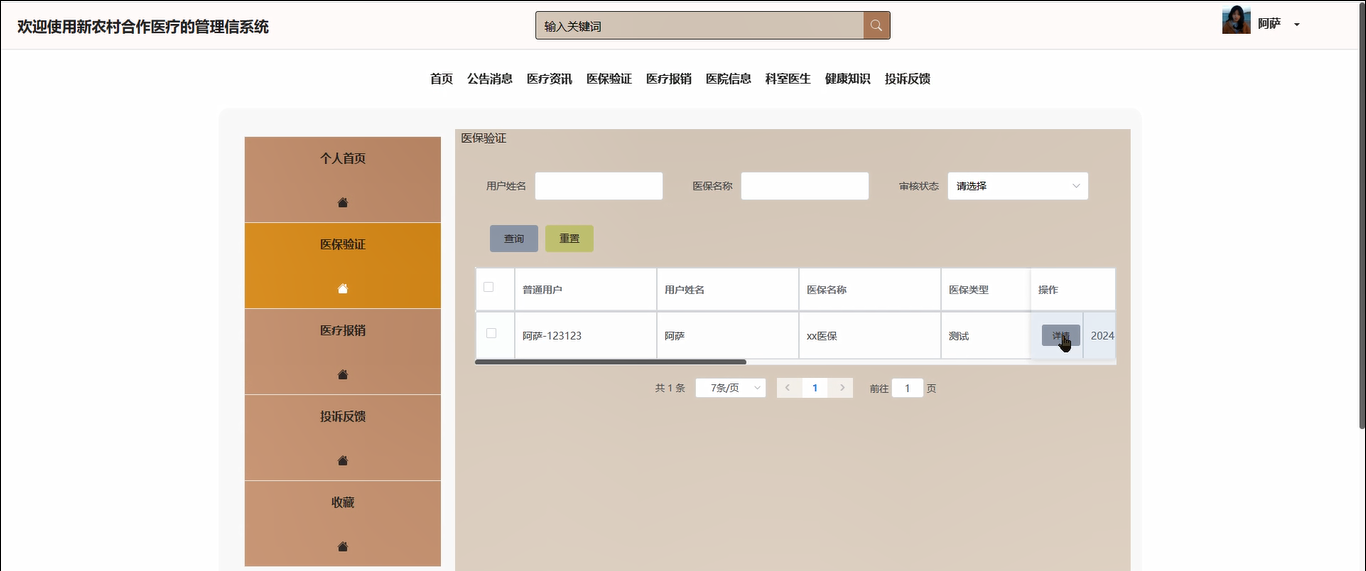Click the 操作 column header
Viewport: 1366px width, 571px height.
pyautogui.click(x=1073, y=290)
